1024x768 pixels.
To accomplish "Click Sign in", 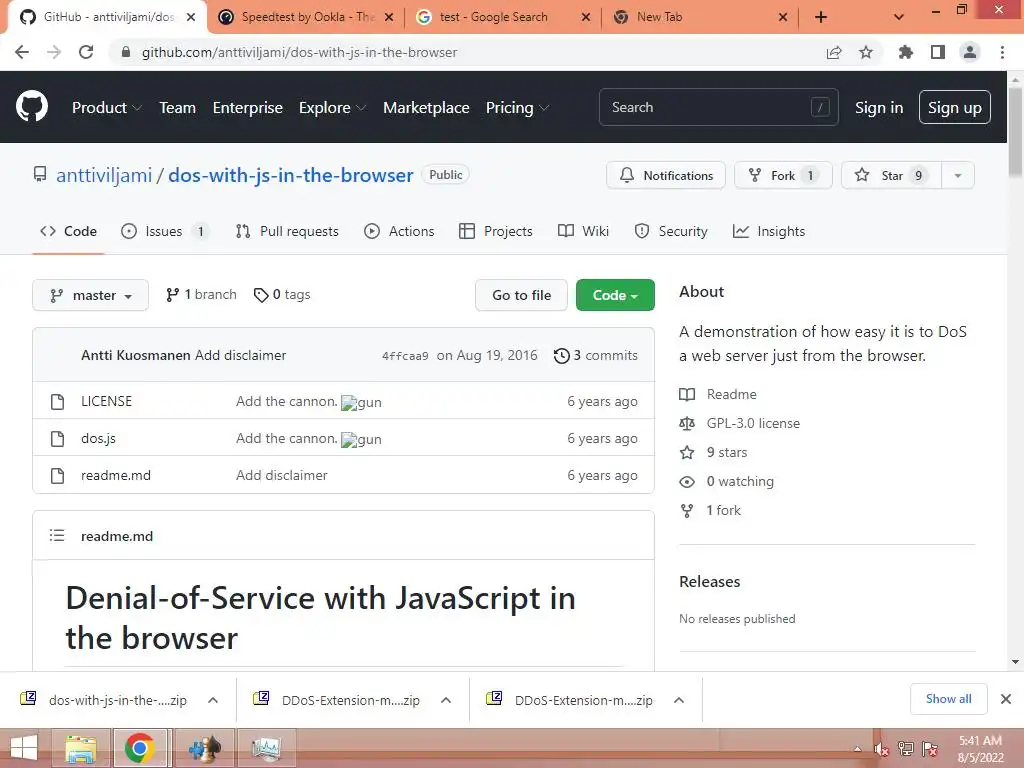I will (879, 108).
